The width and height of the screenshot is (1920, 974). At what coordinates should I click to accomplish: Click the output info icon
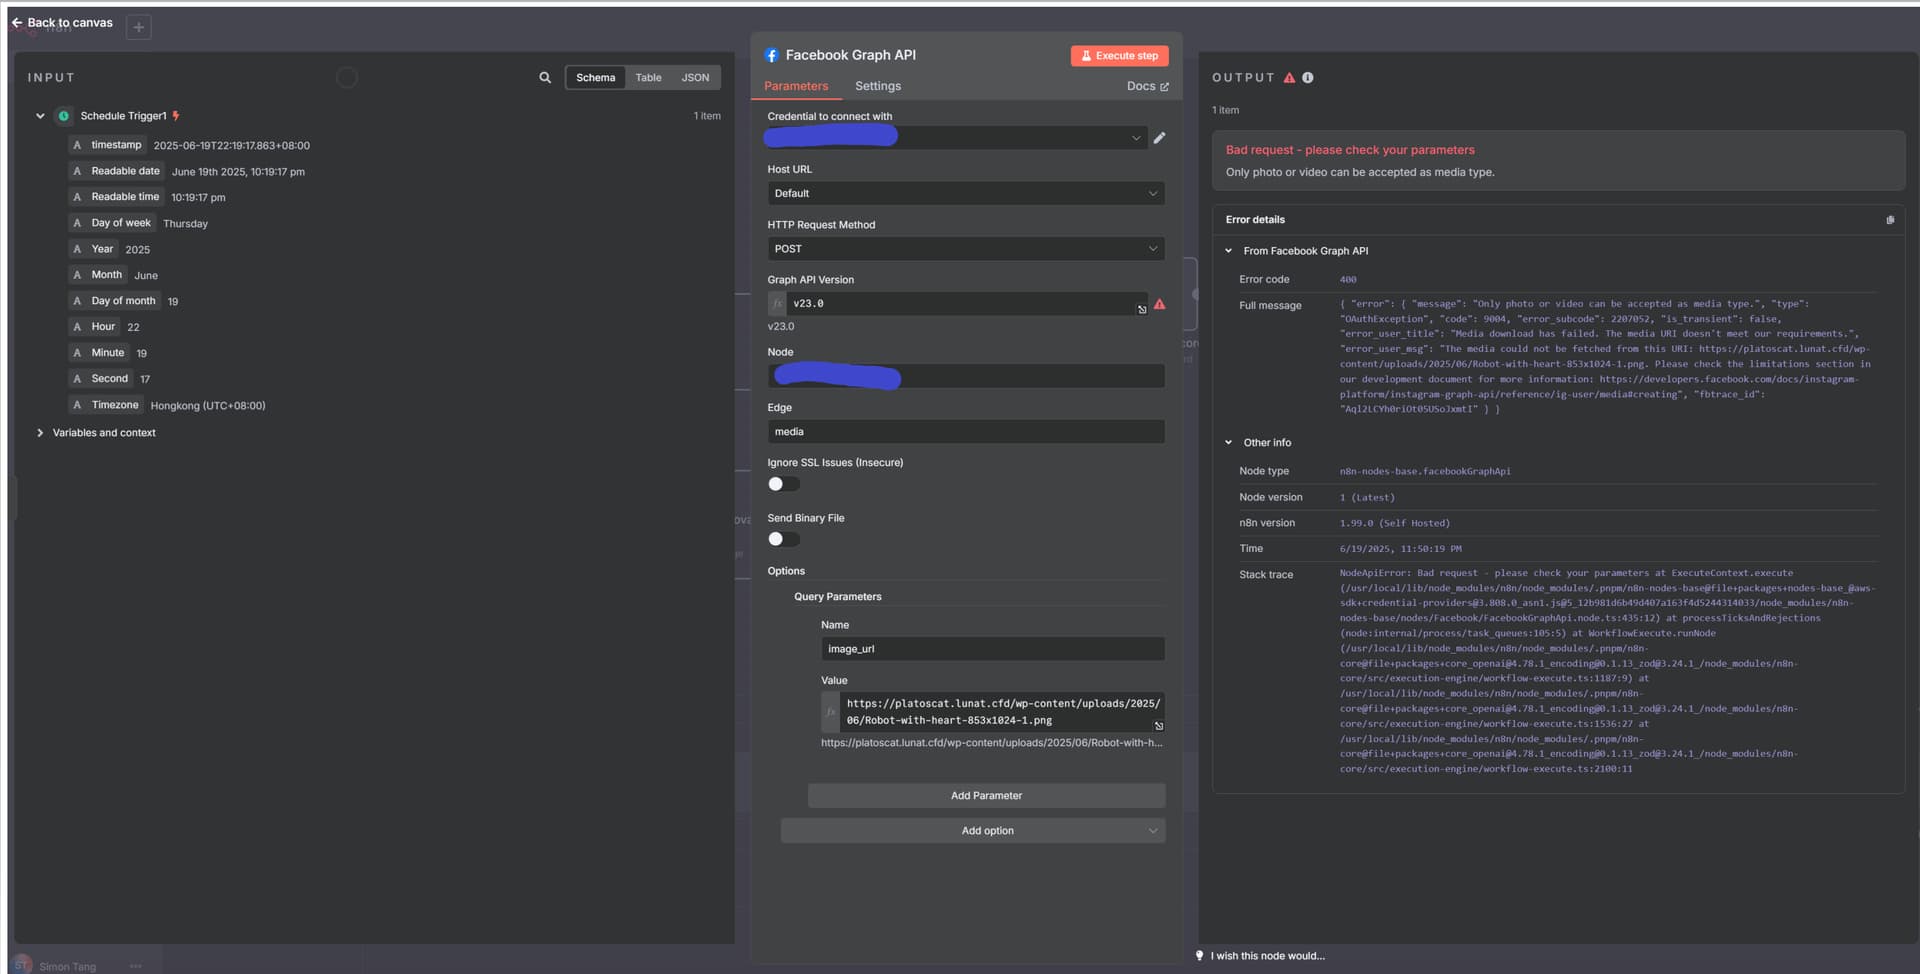click(1308, 78)
